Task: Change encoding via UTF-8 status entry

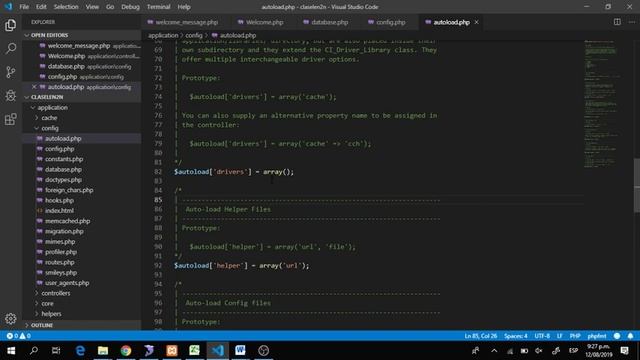Action: point(542,336)
